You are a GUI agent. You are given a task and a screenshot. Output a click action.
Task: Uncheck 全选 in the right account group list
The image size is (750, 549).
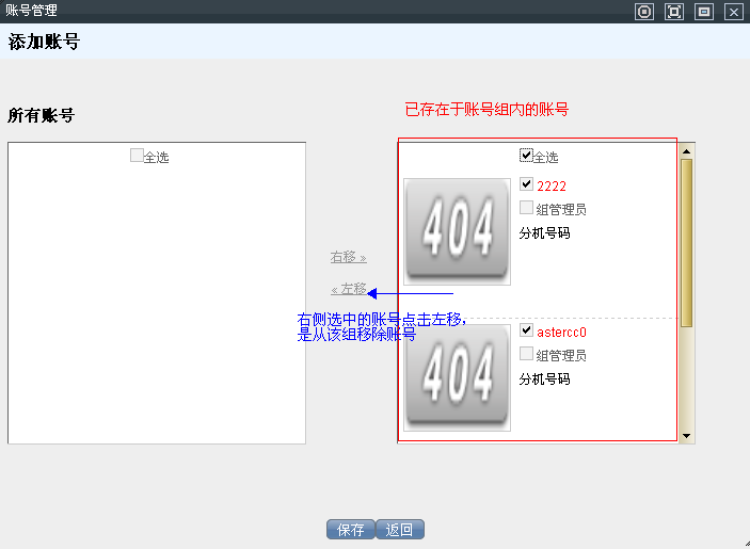tap(526, 155)
